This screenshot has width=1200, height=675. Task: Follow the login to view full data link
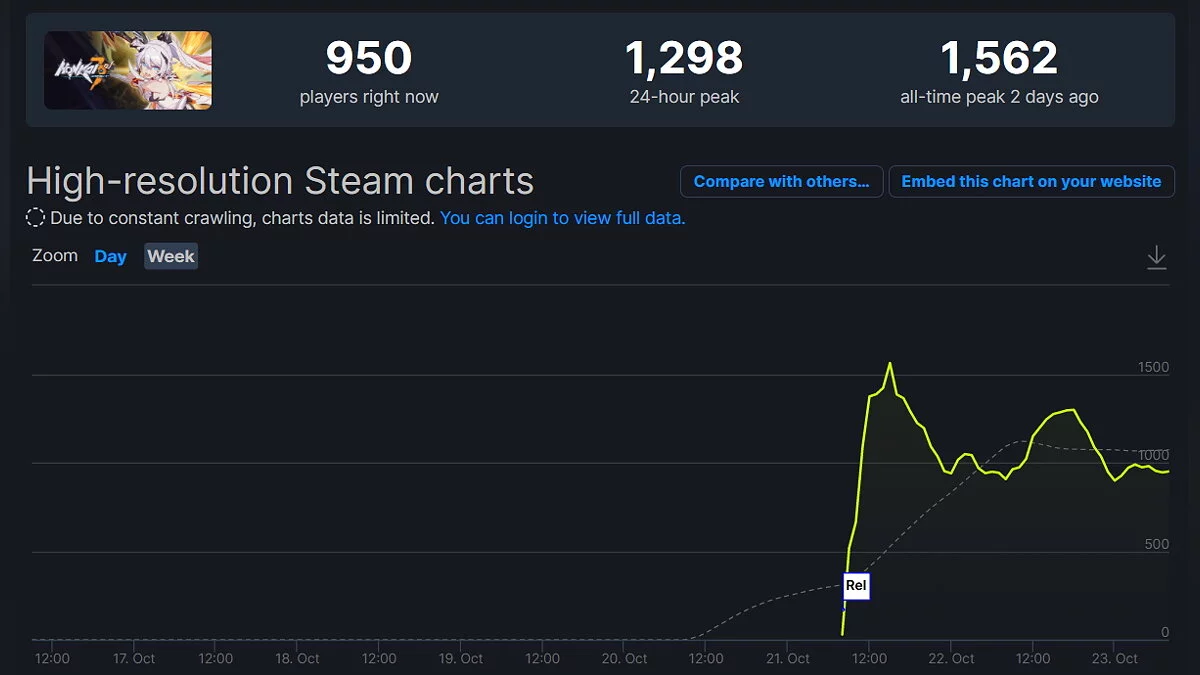click(x=562, y=218)
